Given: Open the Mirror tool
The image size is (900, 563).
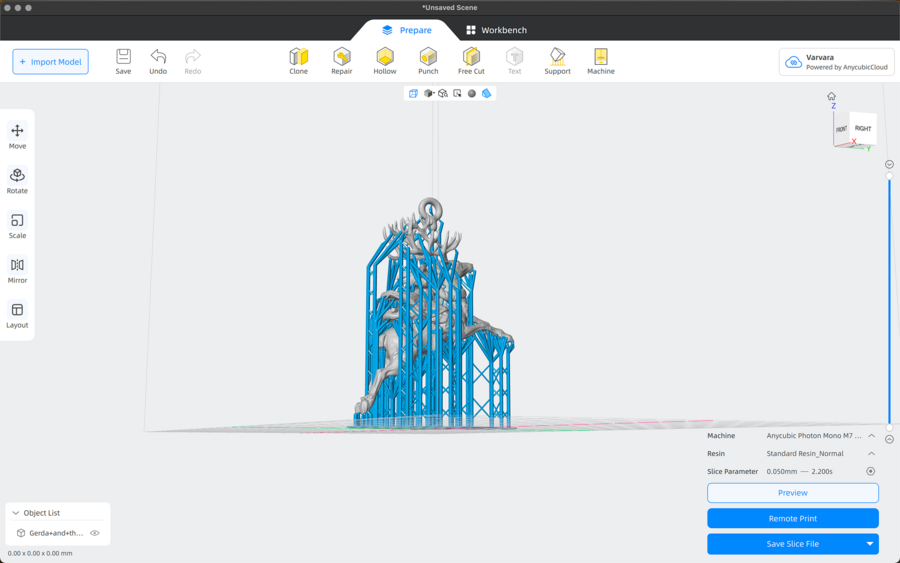Looking at the screenshot, I should click(x=17, y=270).
